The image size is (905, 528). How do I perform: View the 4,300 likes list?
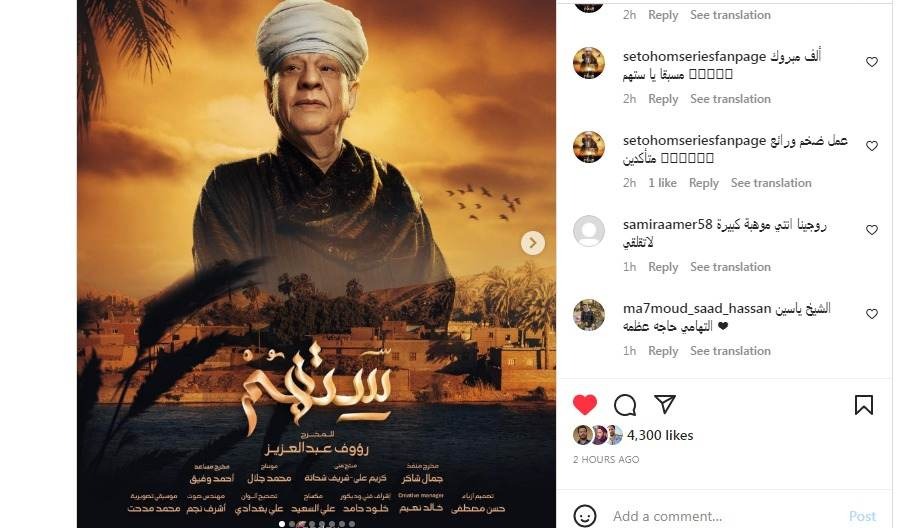pos(660,435)
